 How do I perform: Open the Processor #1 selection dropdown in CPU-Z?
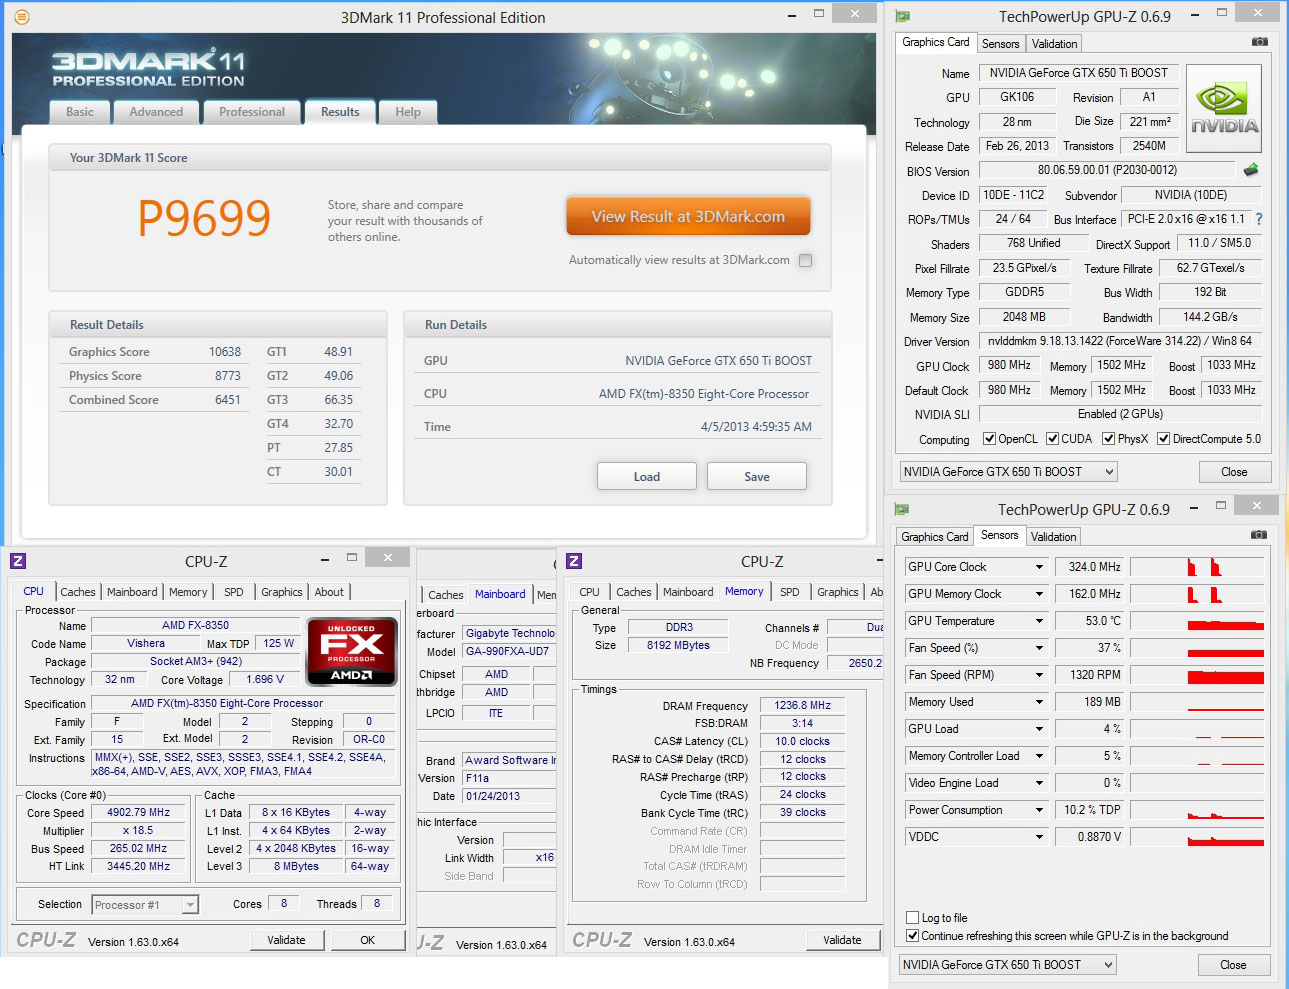(x=145, y=905)
